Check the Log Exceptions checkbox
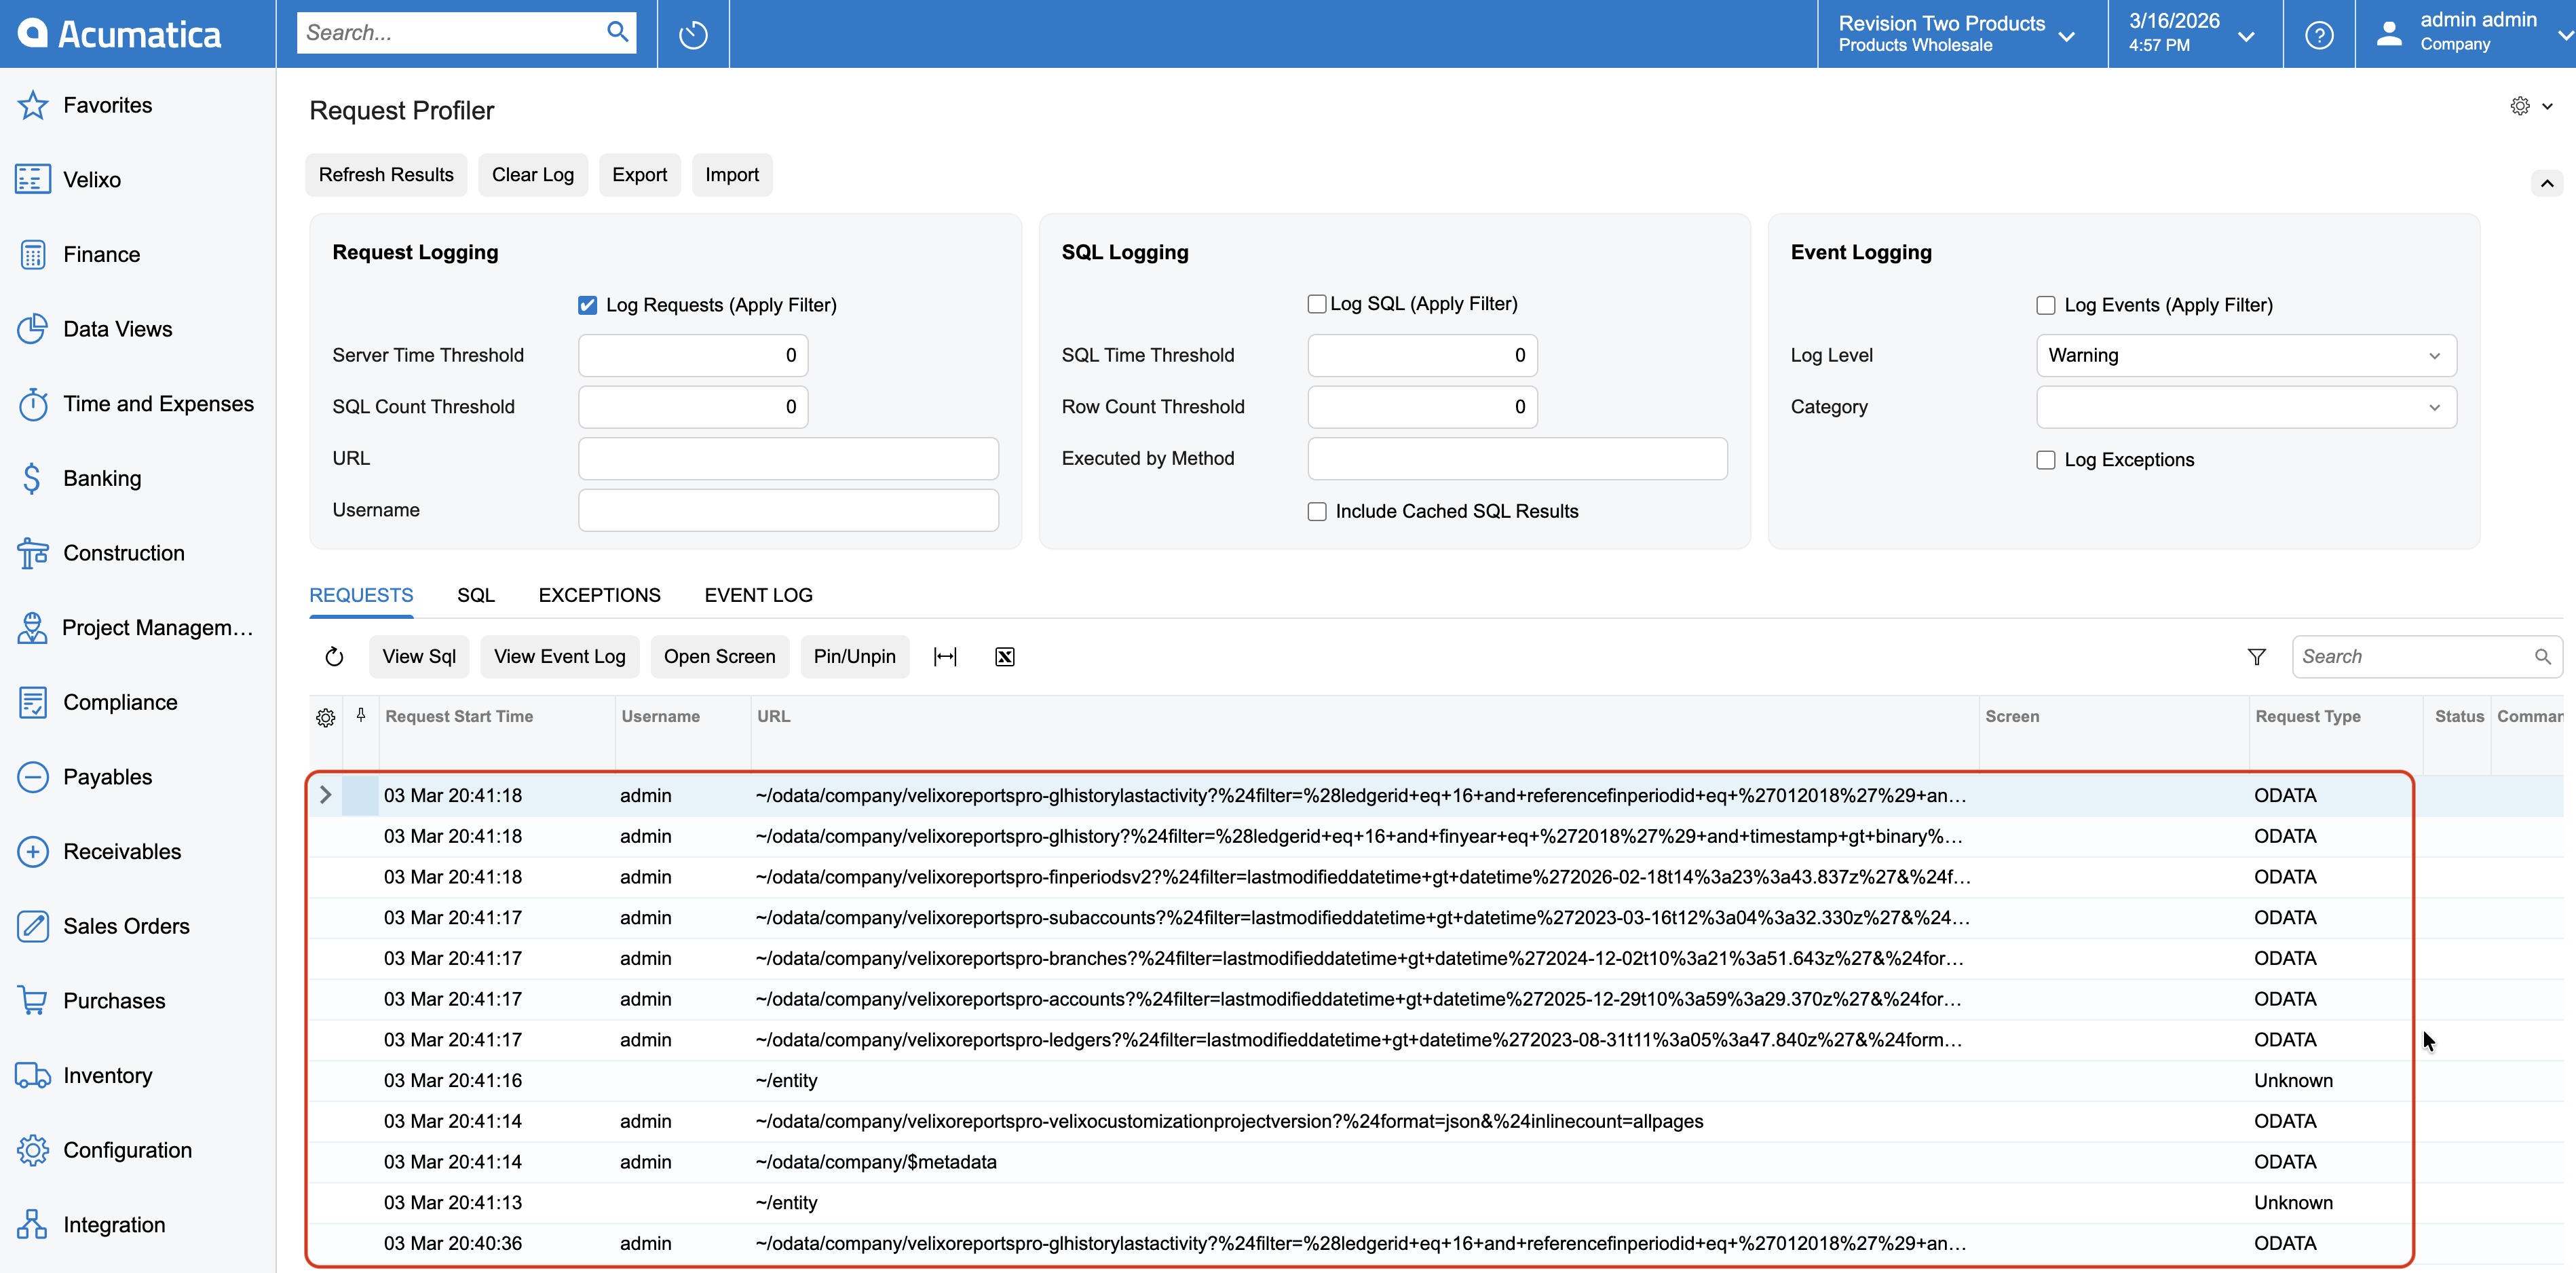This screenshot has height=1273, width=2576. pyautogui.click(x=2045, y=460)
